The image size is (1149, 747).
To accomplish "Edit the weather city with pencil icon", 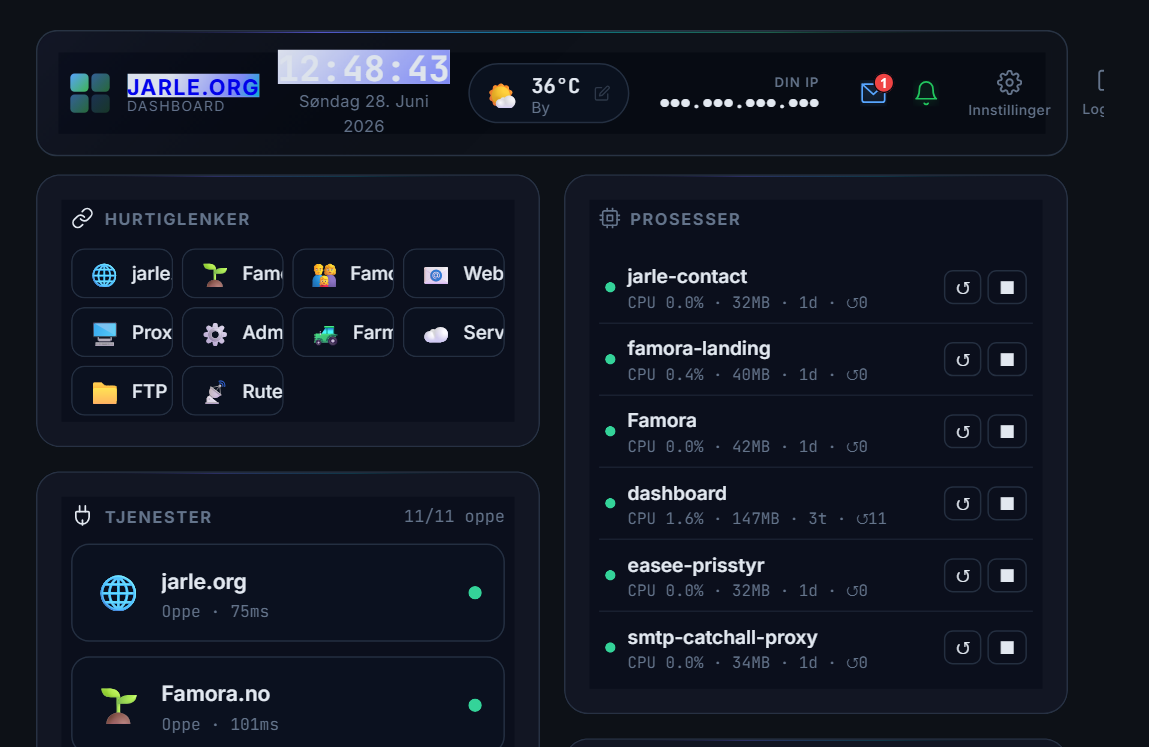I will (602, 93).
